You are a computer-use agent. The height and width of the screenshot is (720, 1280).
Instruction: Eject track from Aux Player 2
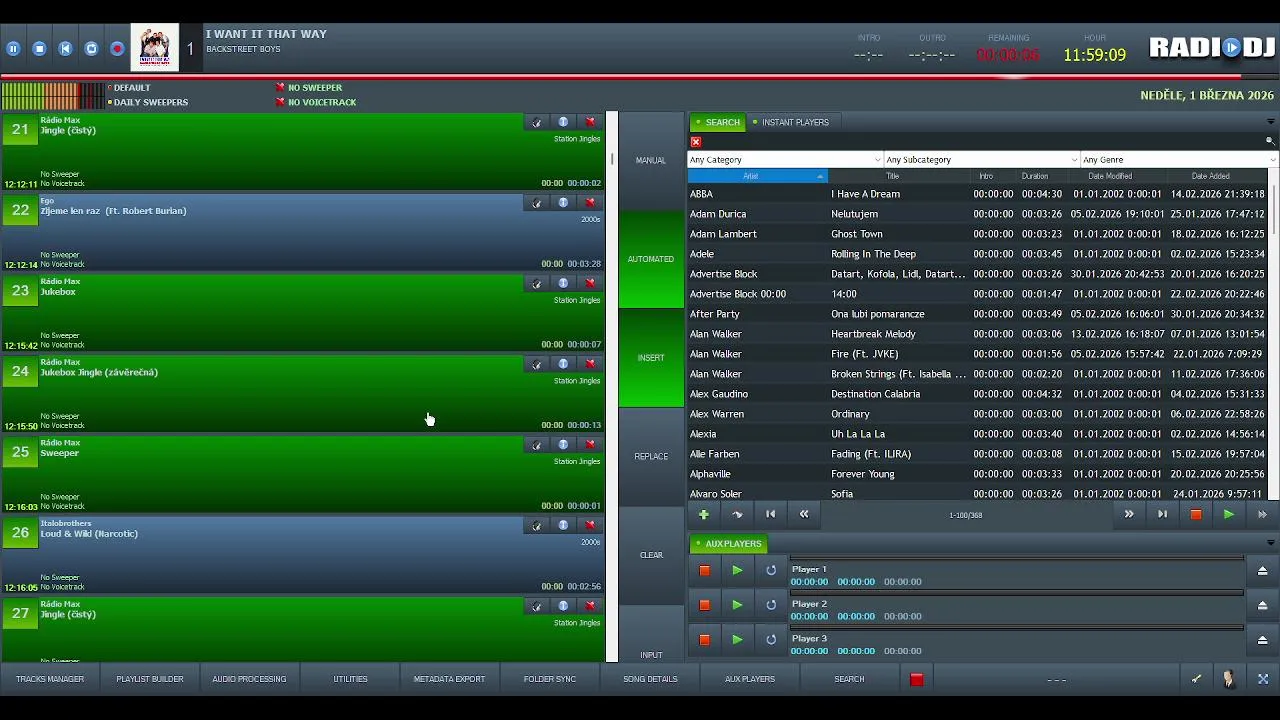1262,605
